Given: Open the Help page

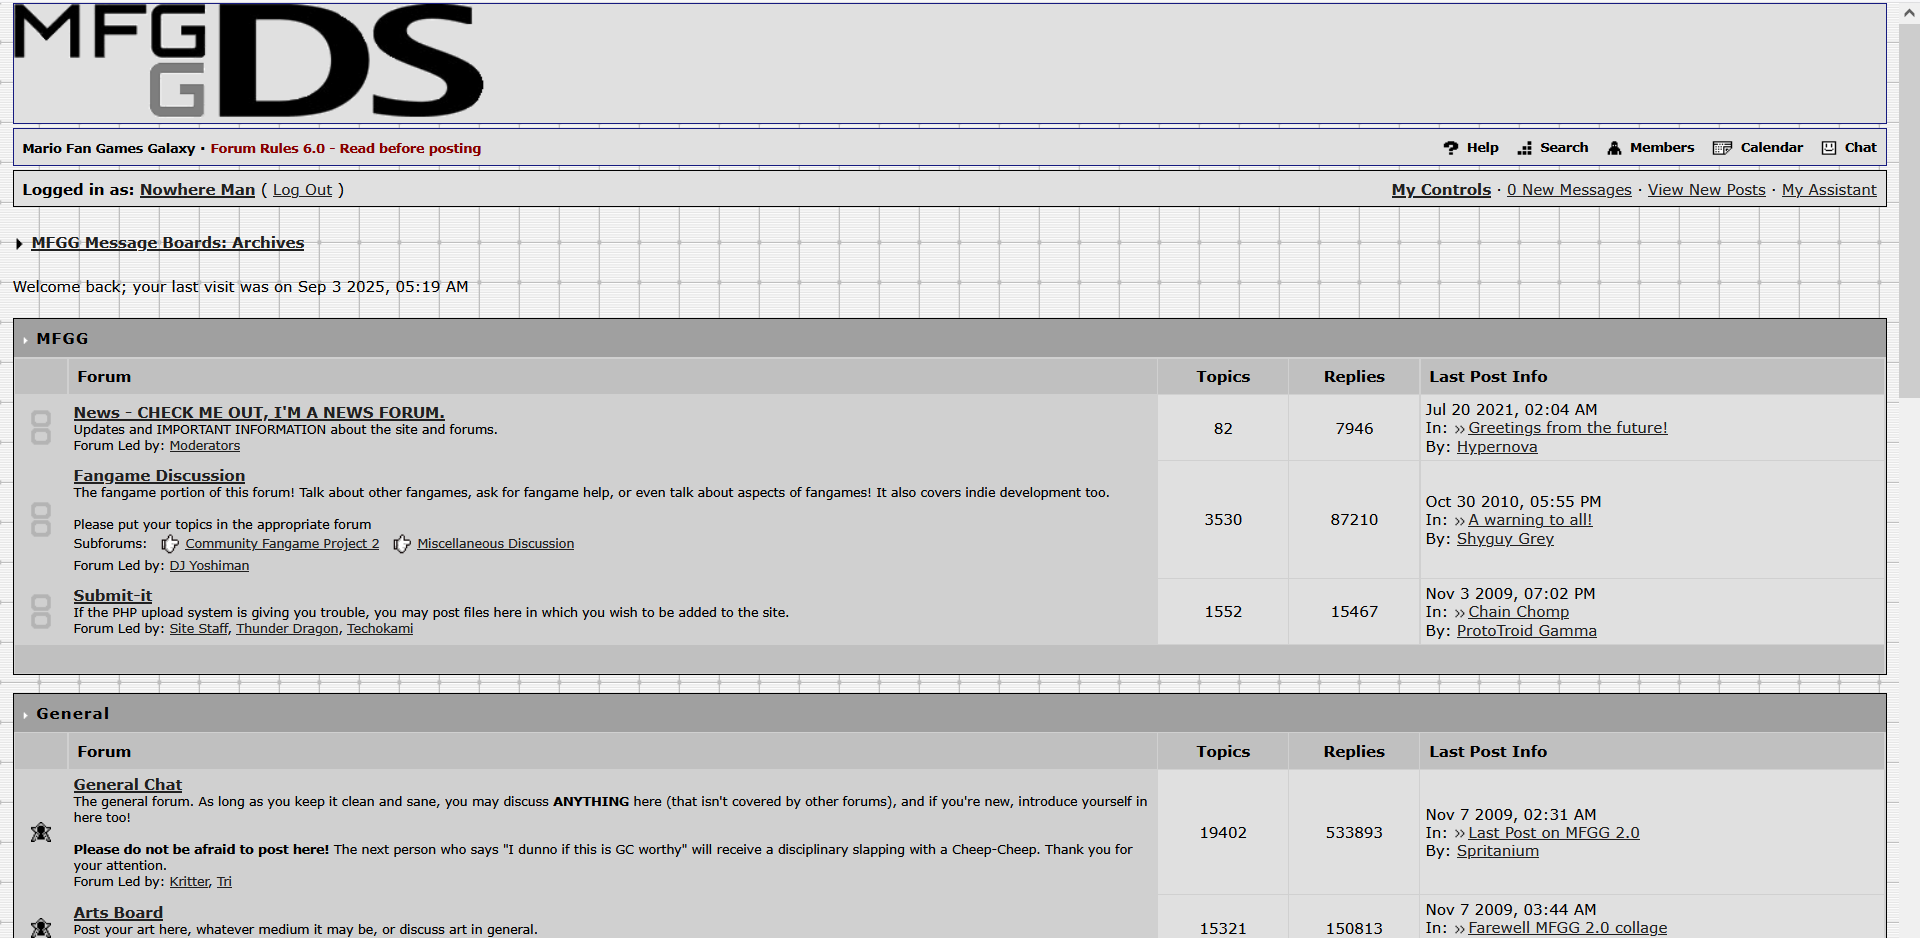Looking at the screenshot, I should click(x=1482, y=148).
